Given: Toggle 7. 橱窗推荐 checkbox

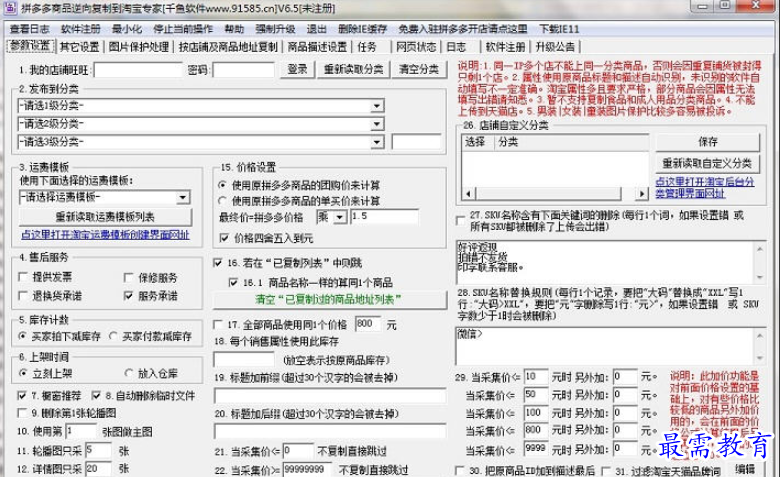Looking at the screenshot, I should (21, 395).
